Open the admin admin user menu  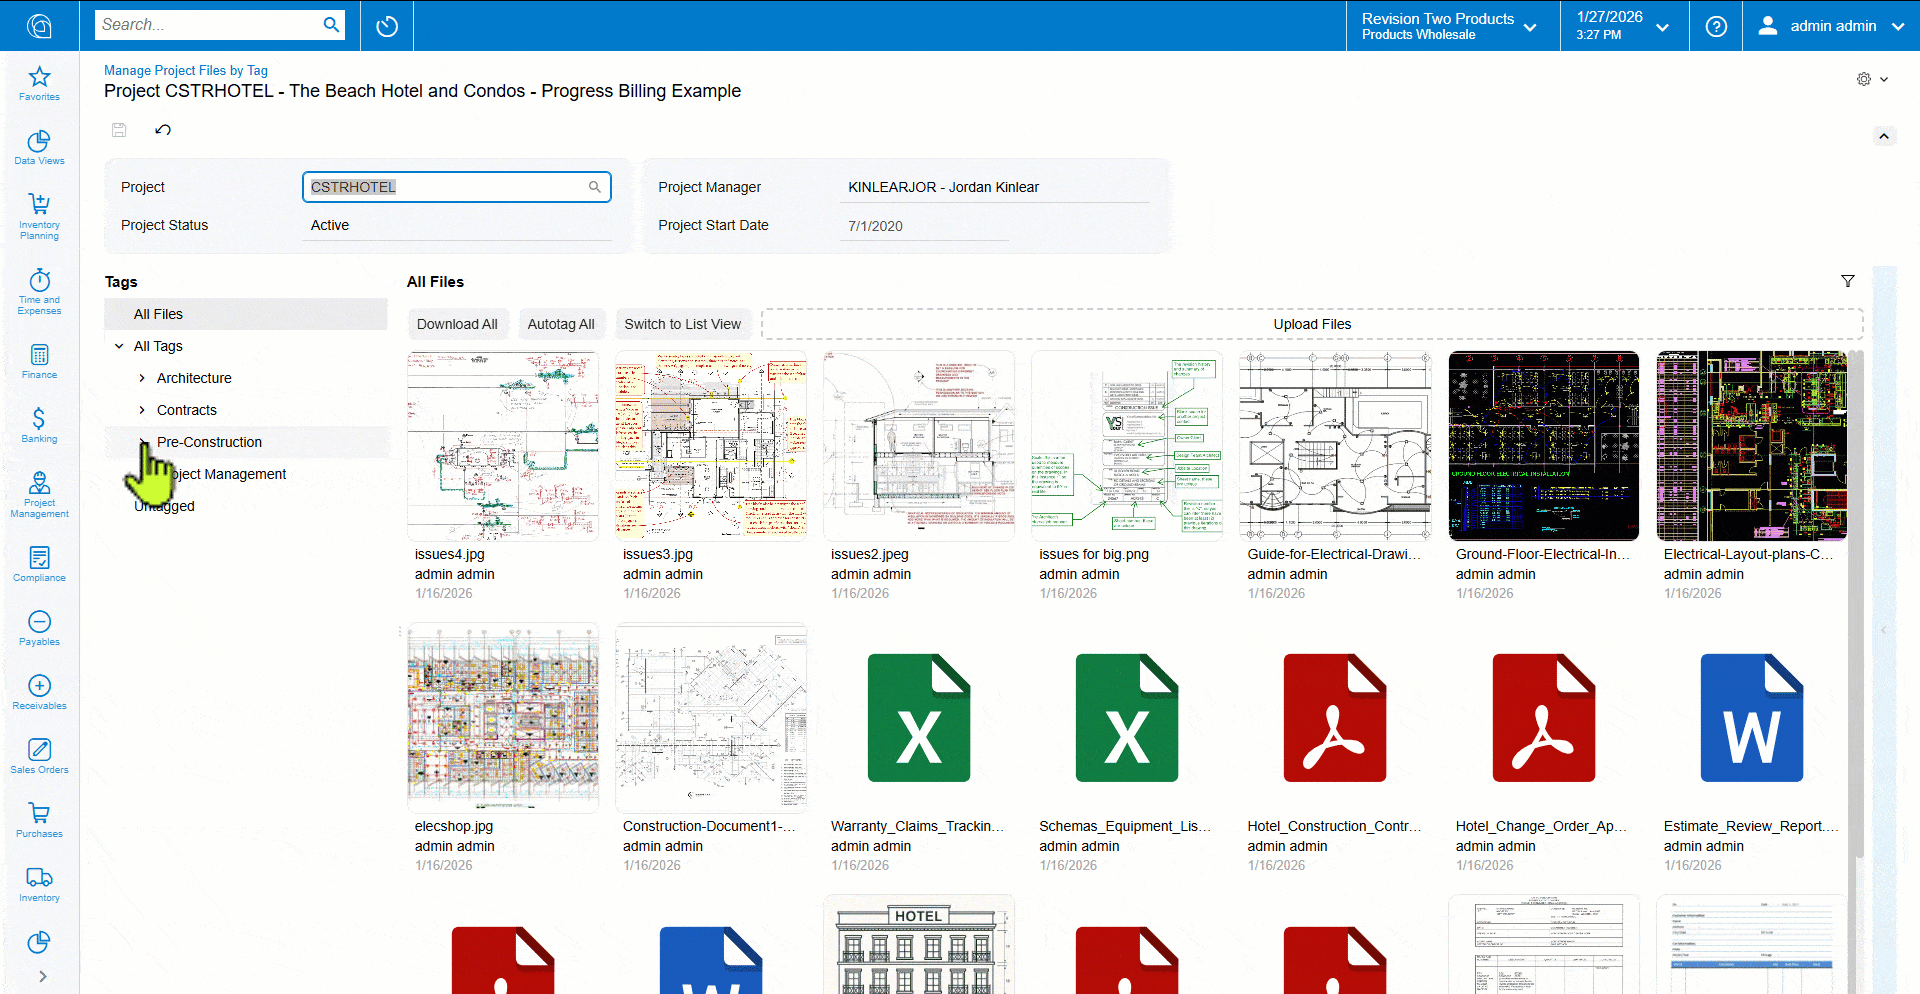(x=1831, y=26)
